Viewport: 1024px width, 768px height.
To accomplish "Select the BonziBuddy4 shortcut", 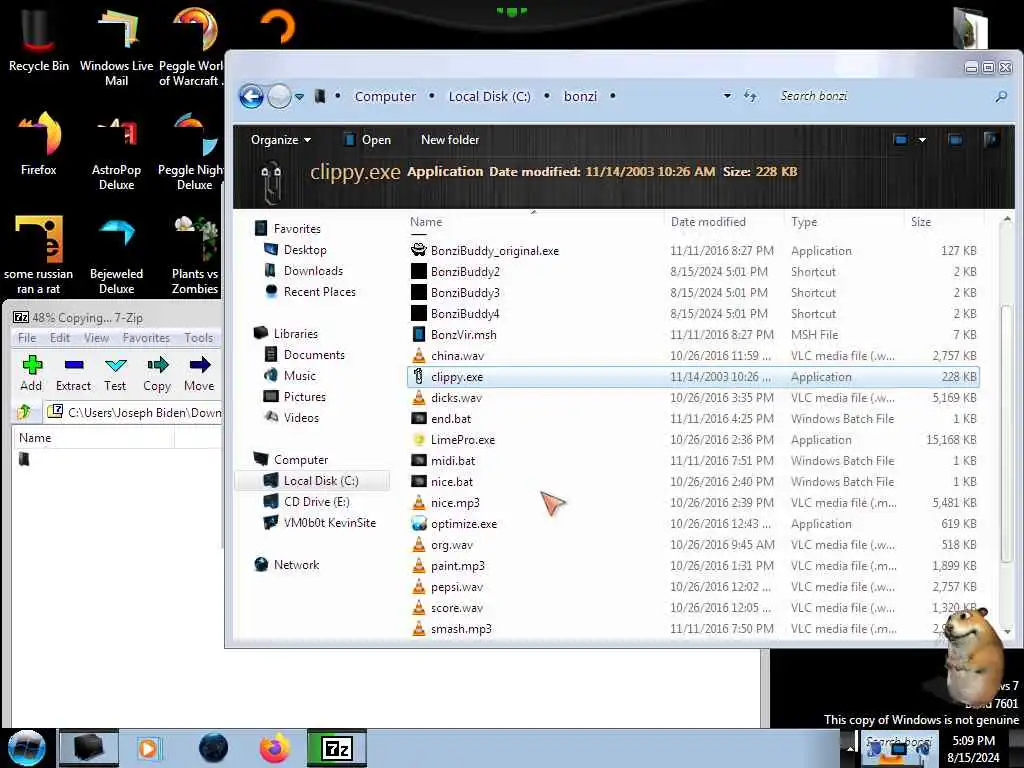I will [x=693, y=313].
